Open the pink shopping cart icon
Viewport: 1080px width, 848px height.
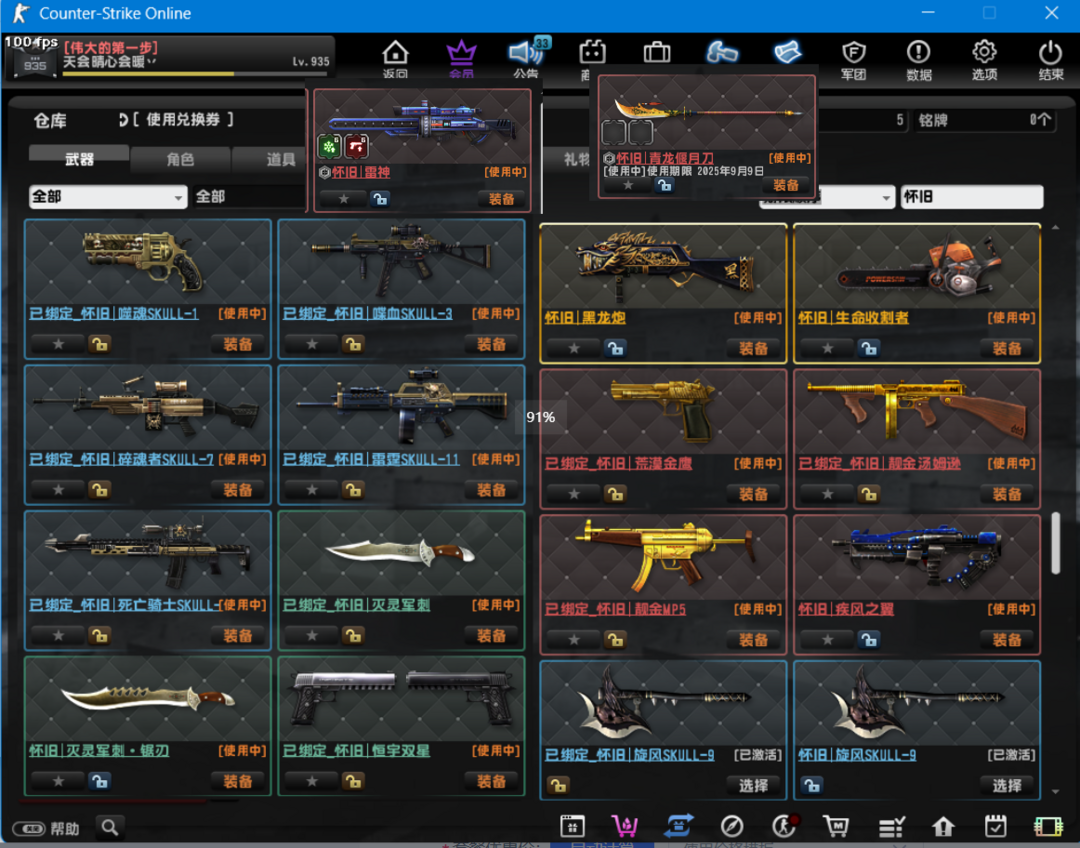click(x=625, y=826)
